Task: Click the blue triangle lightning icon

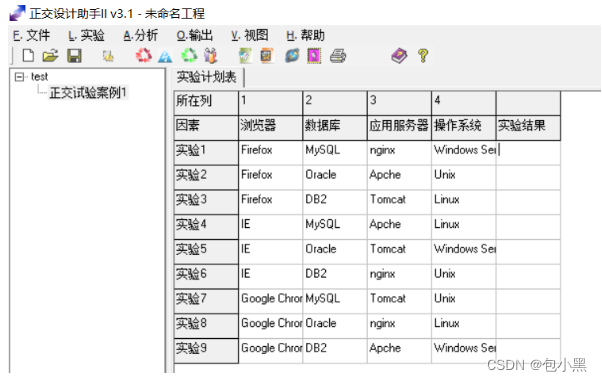Action: pyautogui.click(x=165, y=56)
